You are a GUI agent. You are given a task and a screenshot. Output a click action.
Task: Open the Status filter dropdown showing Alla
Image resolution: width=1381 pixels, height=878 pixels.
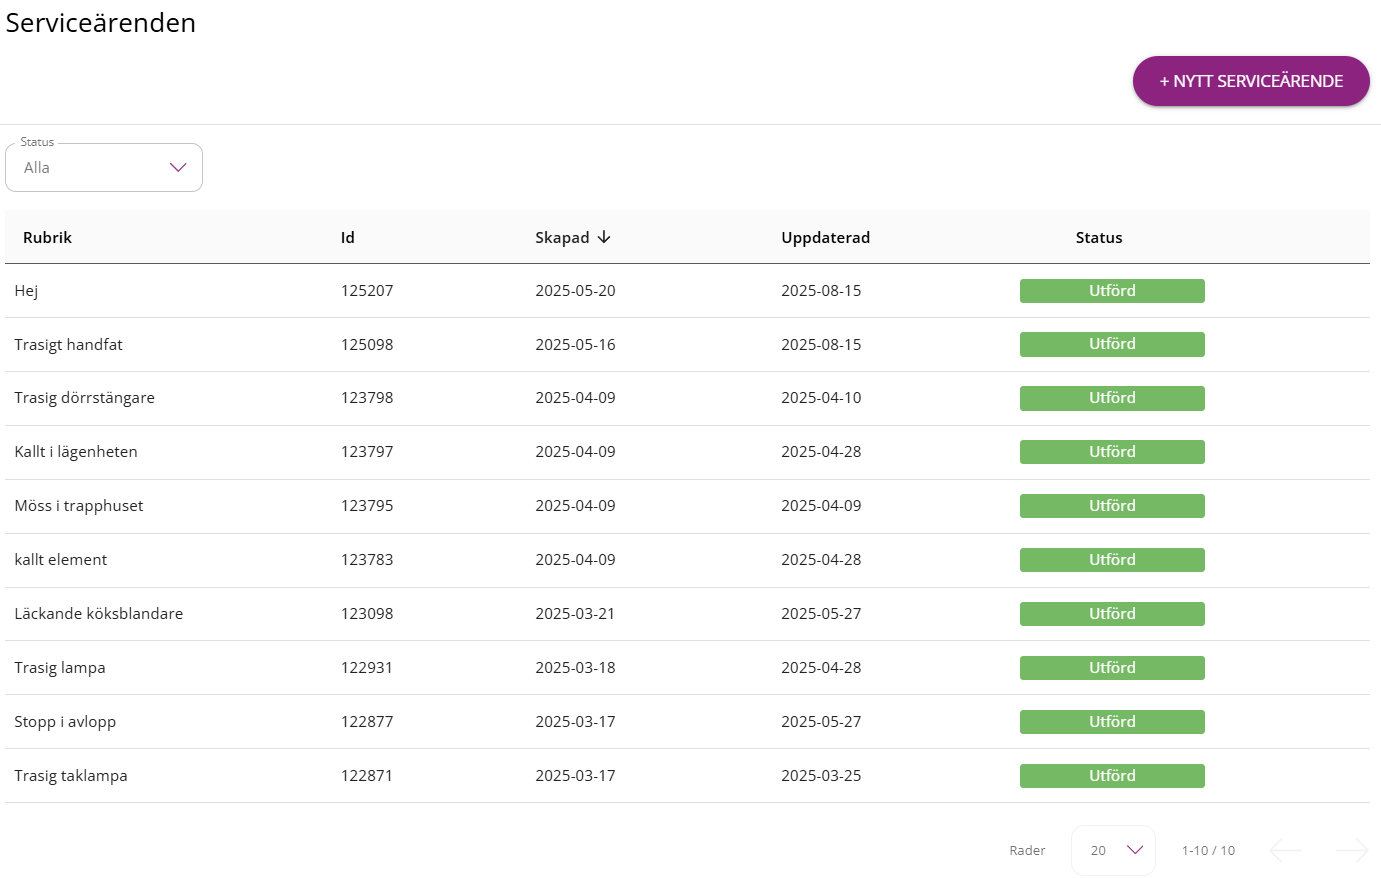pos(104,167)
